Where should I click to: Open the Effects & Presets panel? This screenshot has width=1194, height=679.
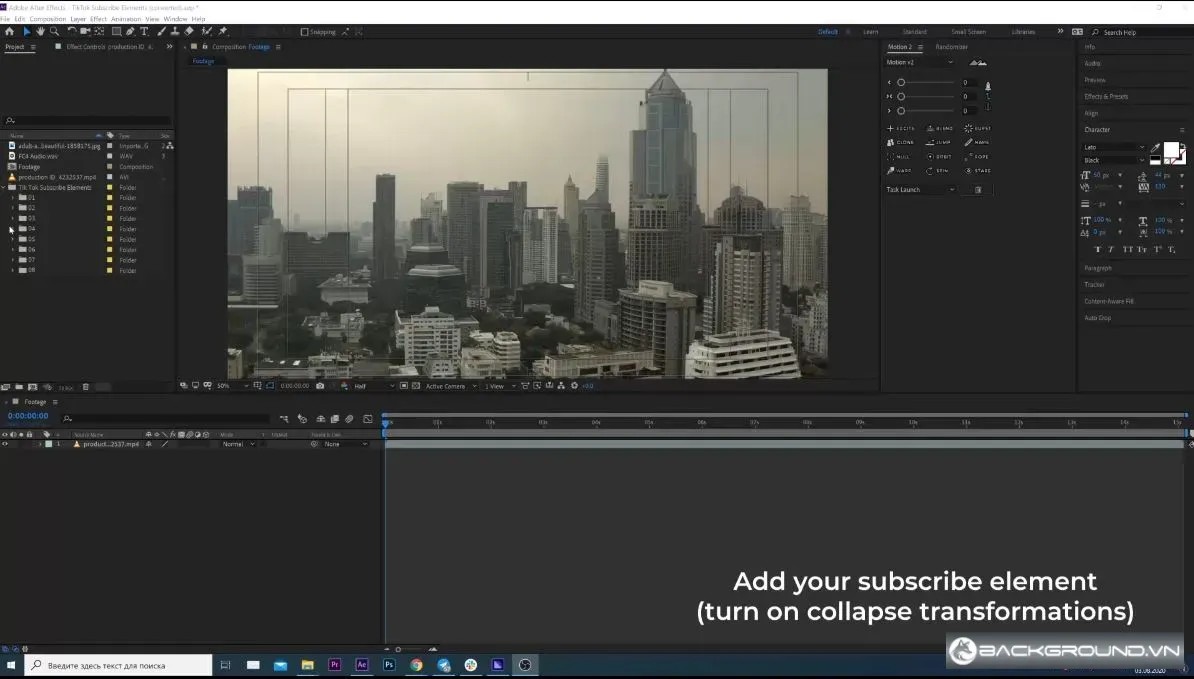(x=1106, y=97)
